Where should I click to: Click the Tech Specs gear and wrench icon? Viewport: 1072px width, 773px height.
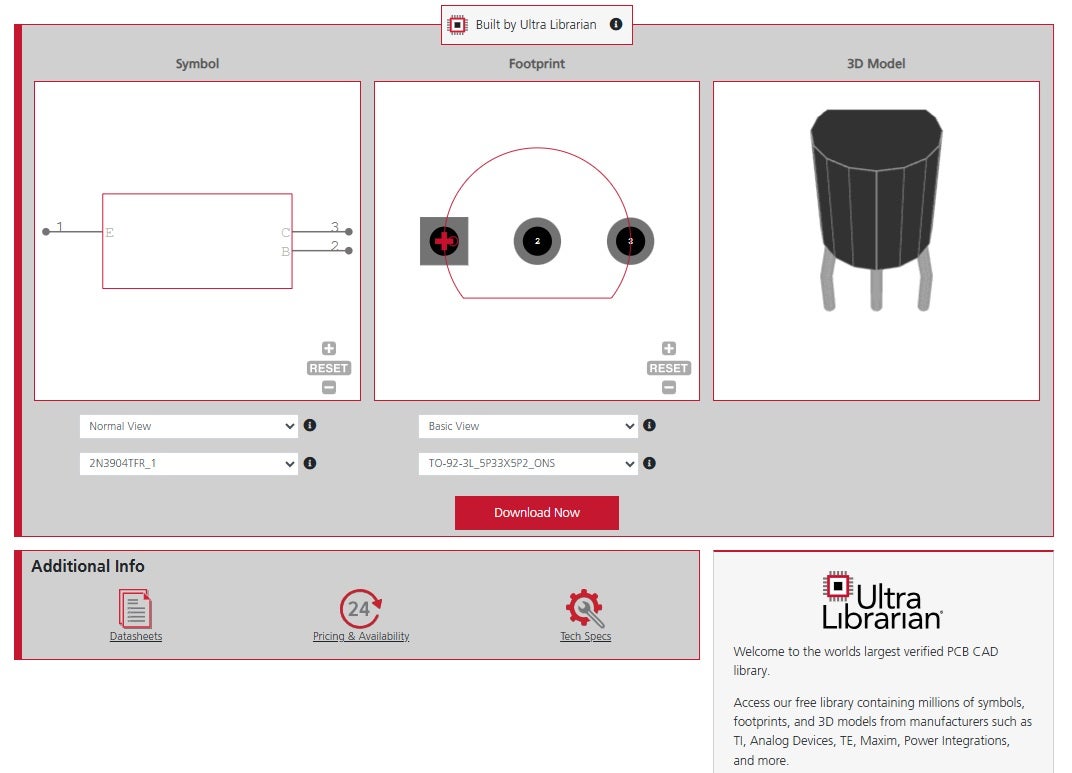point(585,608)
